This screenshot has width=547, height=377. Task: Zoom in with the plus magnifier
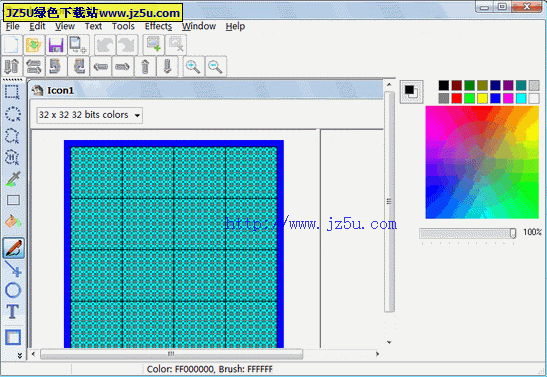pyautogui.click(x=194, y=66)
